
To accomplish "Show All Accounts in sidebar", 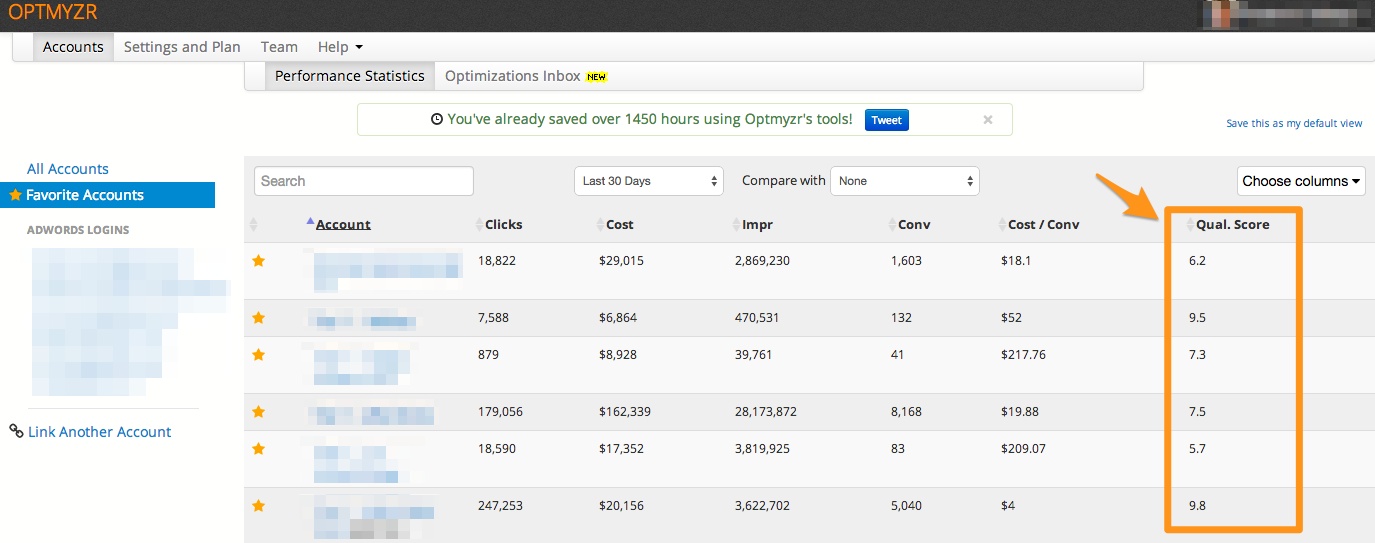I will point(68,169).
